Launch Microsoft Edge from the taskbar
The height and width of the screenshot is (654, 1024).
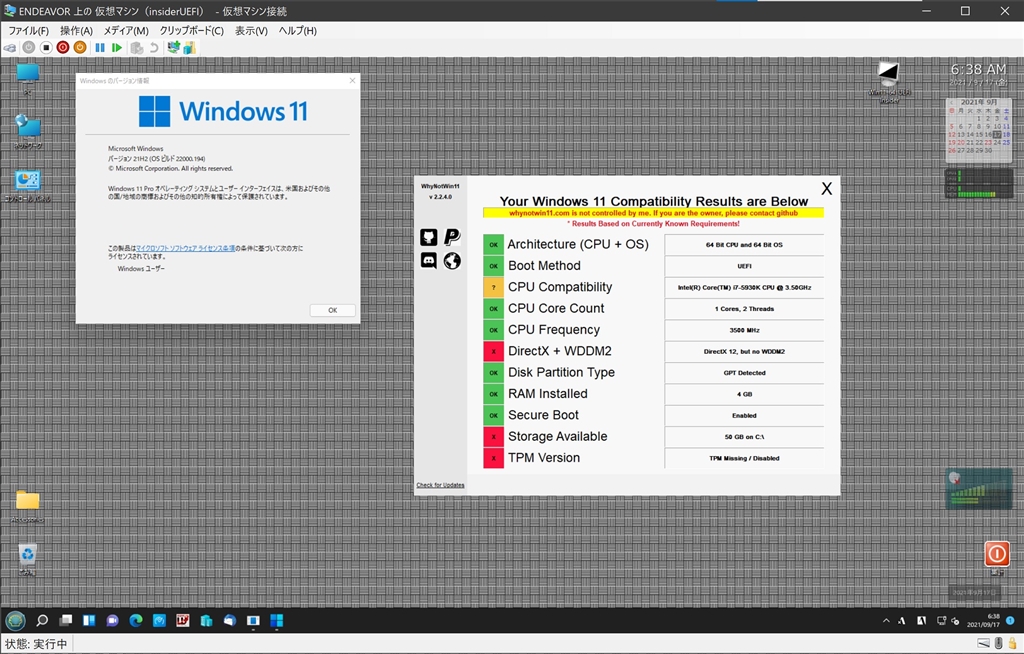tap(136, 621)
